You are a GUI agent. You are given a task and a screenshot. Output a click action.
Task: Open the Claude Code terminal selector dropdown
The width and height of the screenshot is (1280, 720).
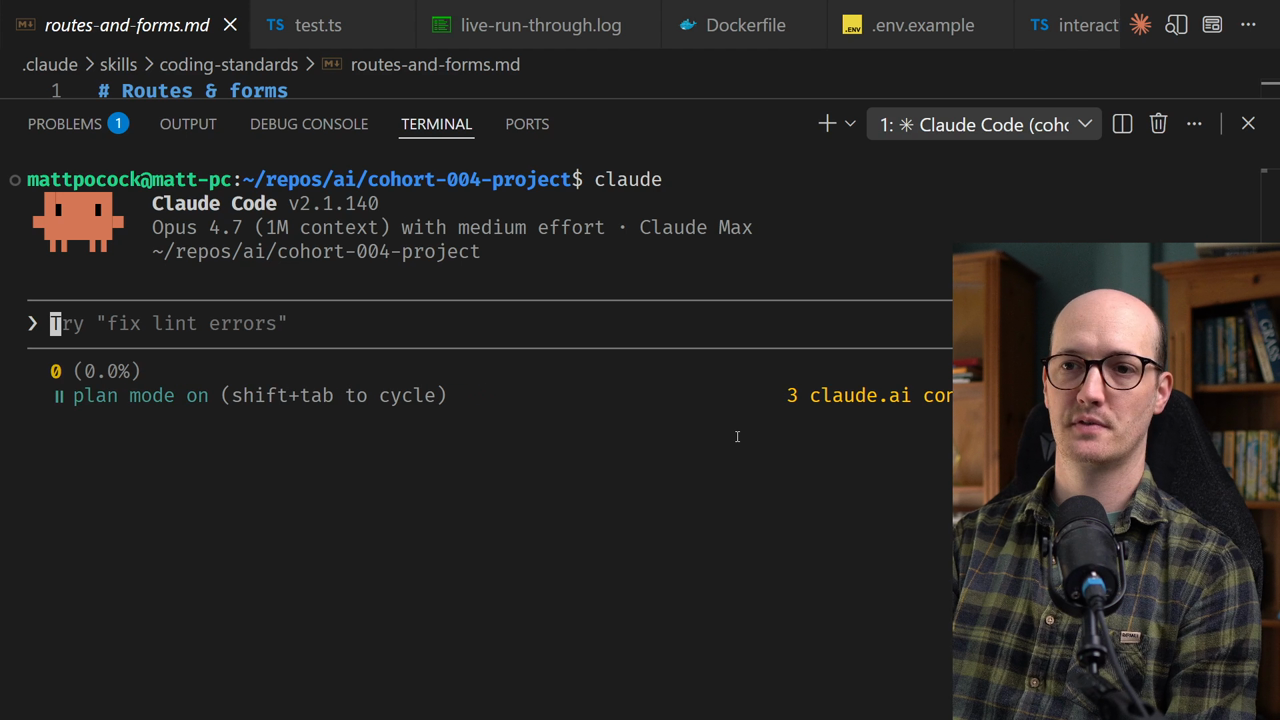tap(985, 124)
